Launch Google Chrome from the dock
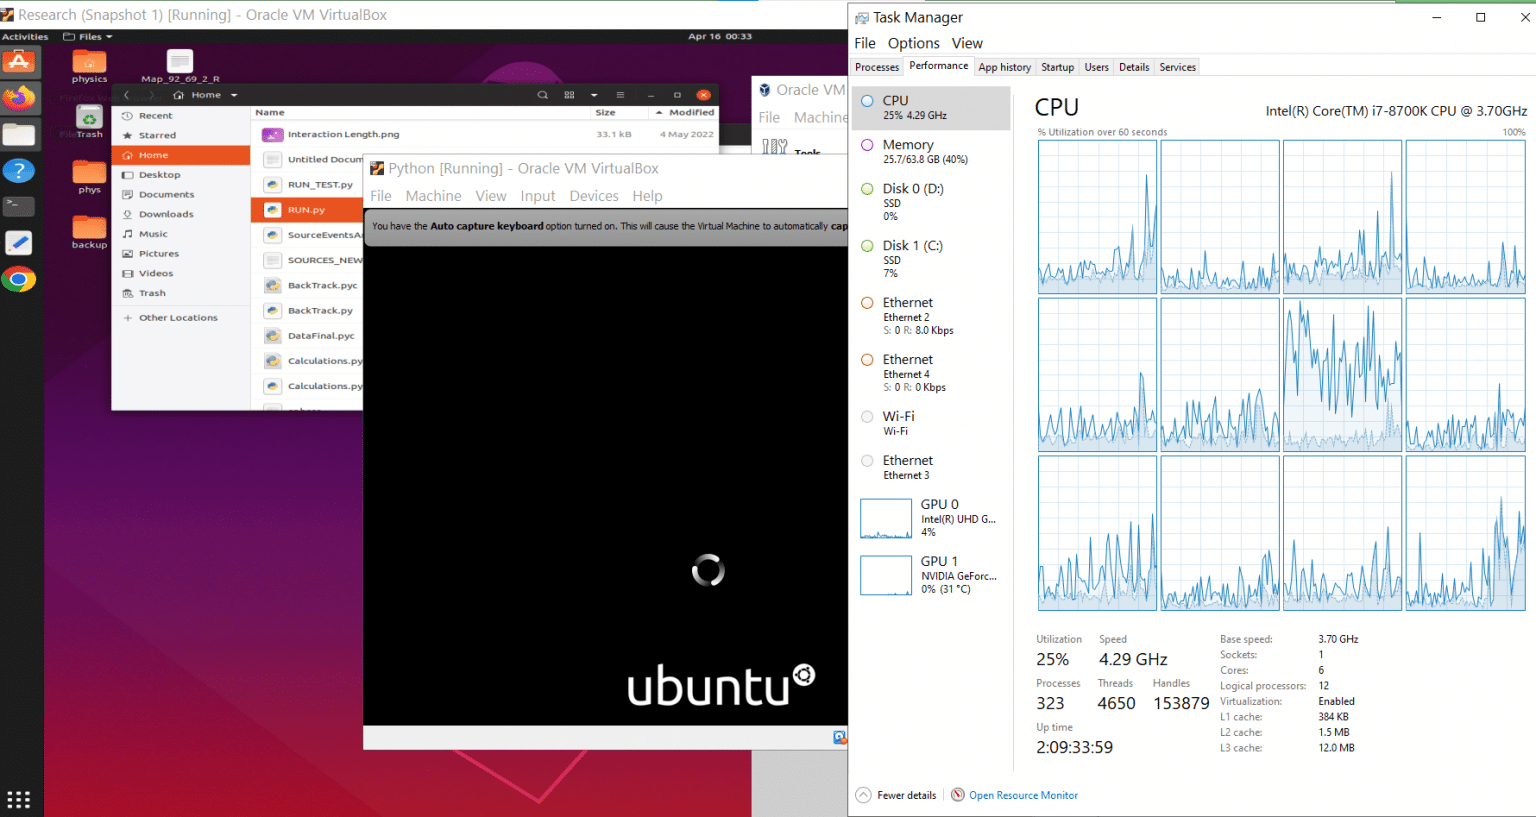The image size is (1536, 817). click(x=20, y=279)
